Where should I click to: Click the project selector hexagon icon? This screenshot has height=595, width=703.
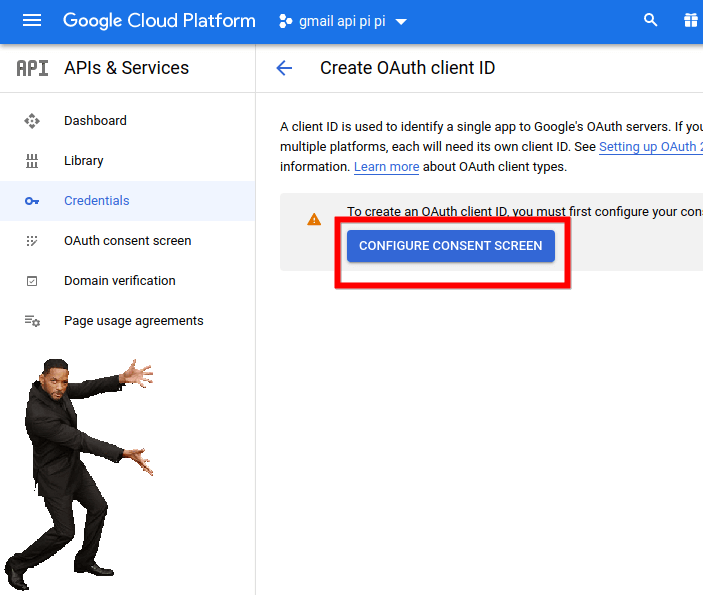pos(285,21)
